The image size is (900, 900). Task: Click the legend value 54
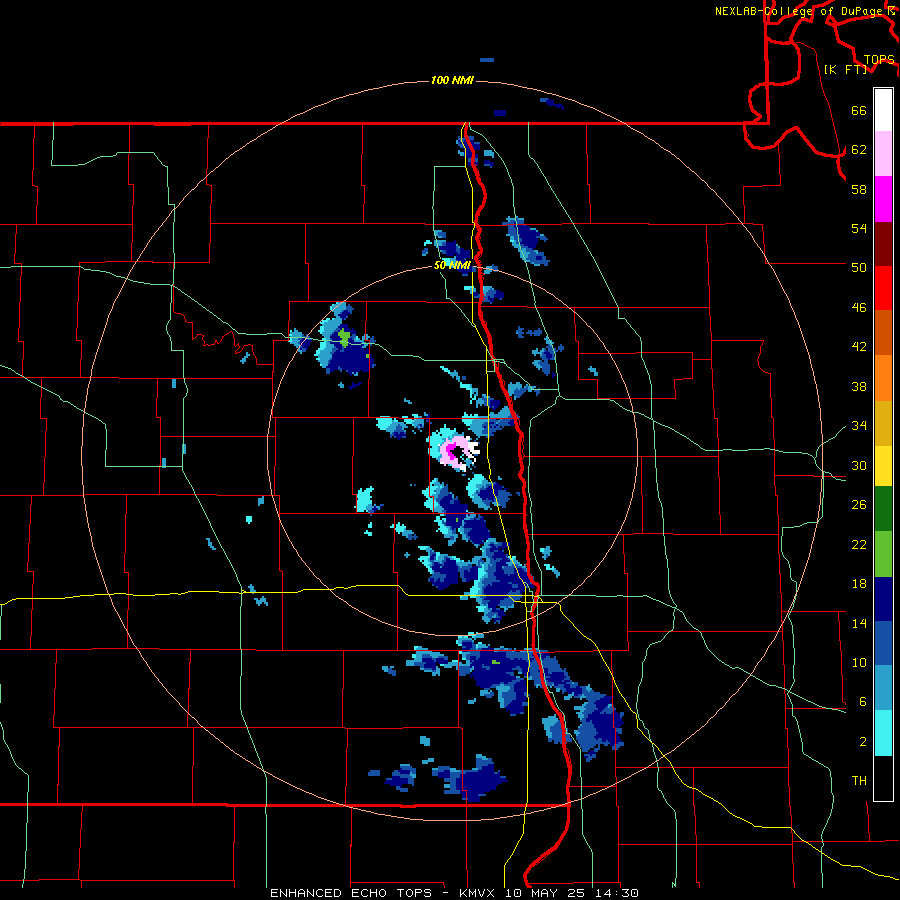tap(859, 228)
